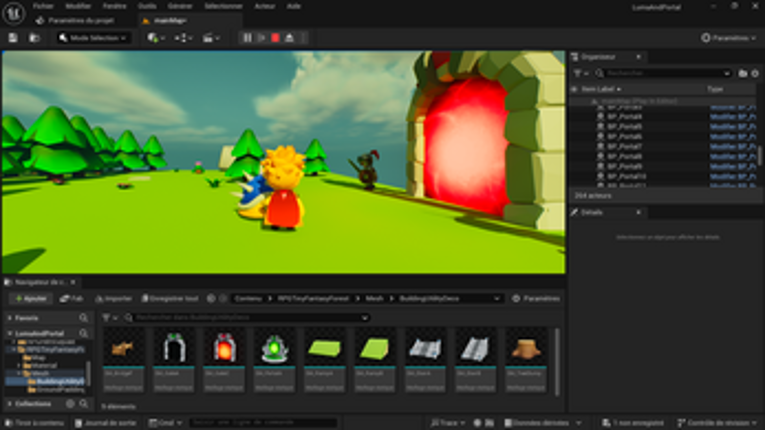Viewport: 765px width, 430px height.
Task: Toggle the visibility column eye header in the Organiseur
Action: click(575, 89)
